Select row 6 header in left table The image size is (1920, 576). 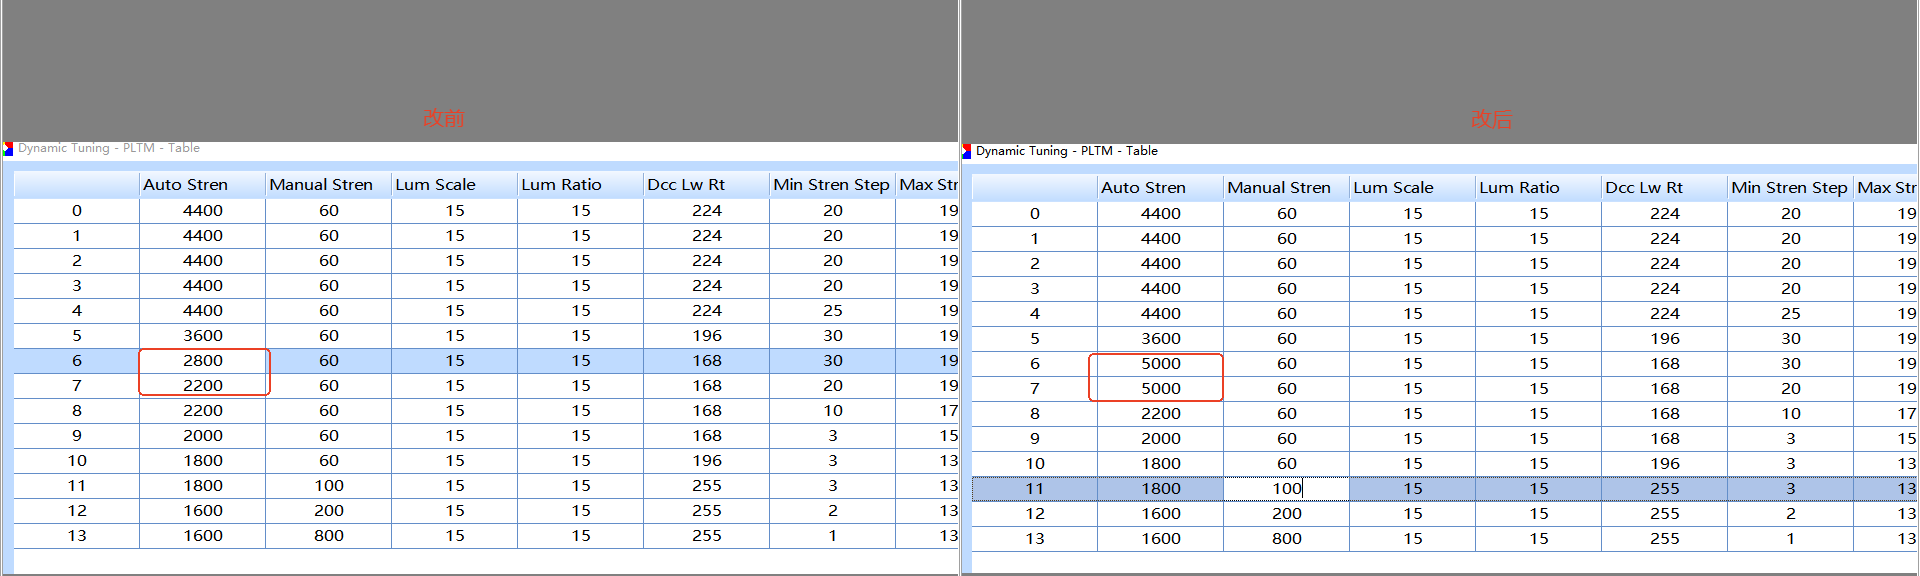pos(77,361)
